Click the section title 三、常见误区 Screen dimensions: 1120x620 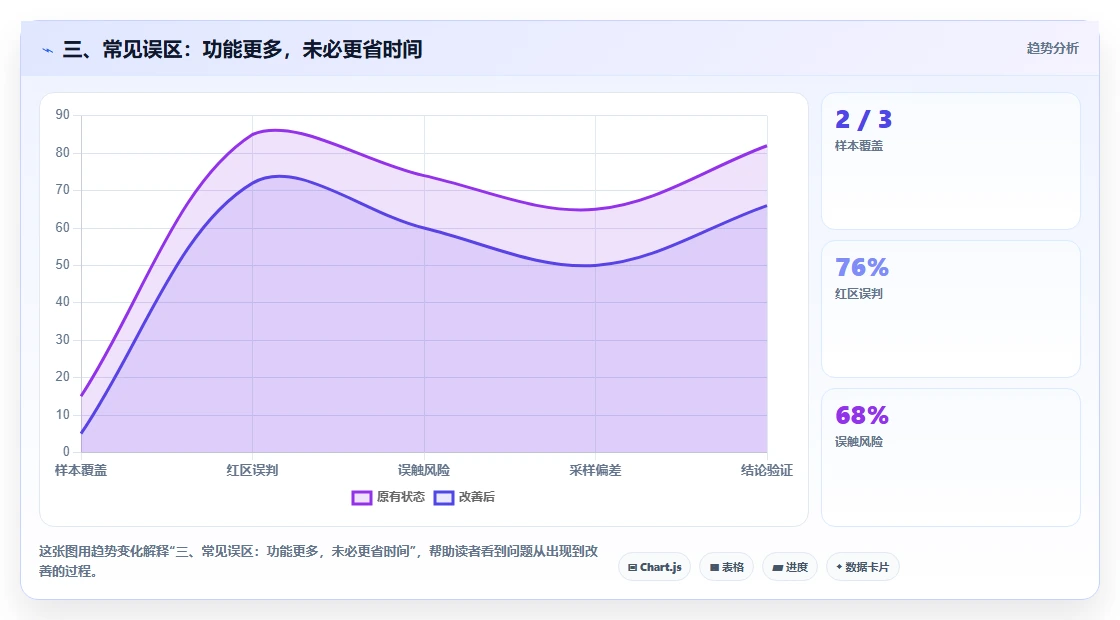point(242,49)
